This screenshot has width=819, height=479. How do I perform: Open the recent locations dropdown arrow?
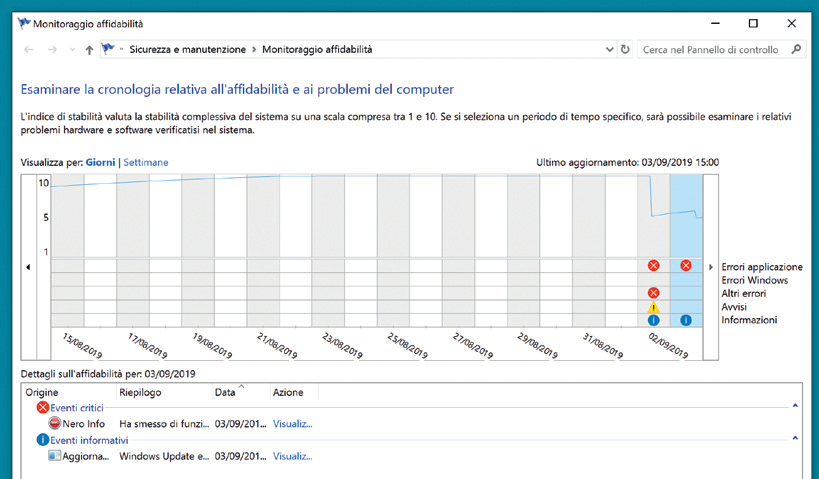(x=72, y=50)
